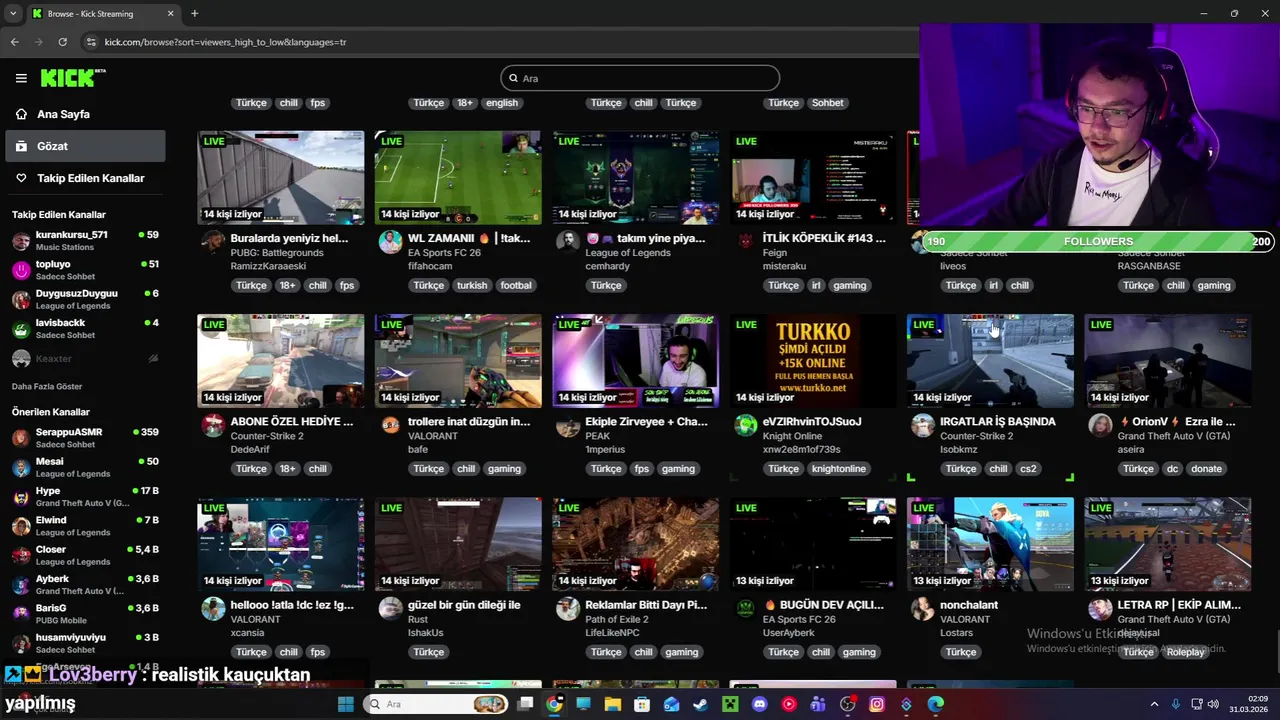The image size is (1280, 720).
Task: Open güzel bir gün dileği ile stream title
Action: point(464,605)
